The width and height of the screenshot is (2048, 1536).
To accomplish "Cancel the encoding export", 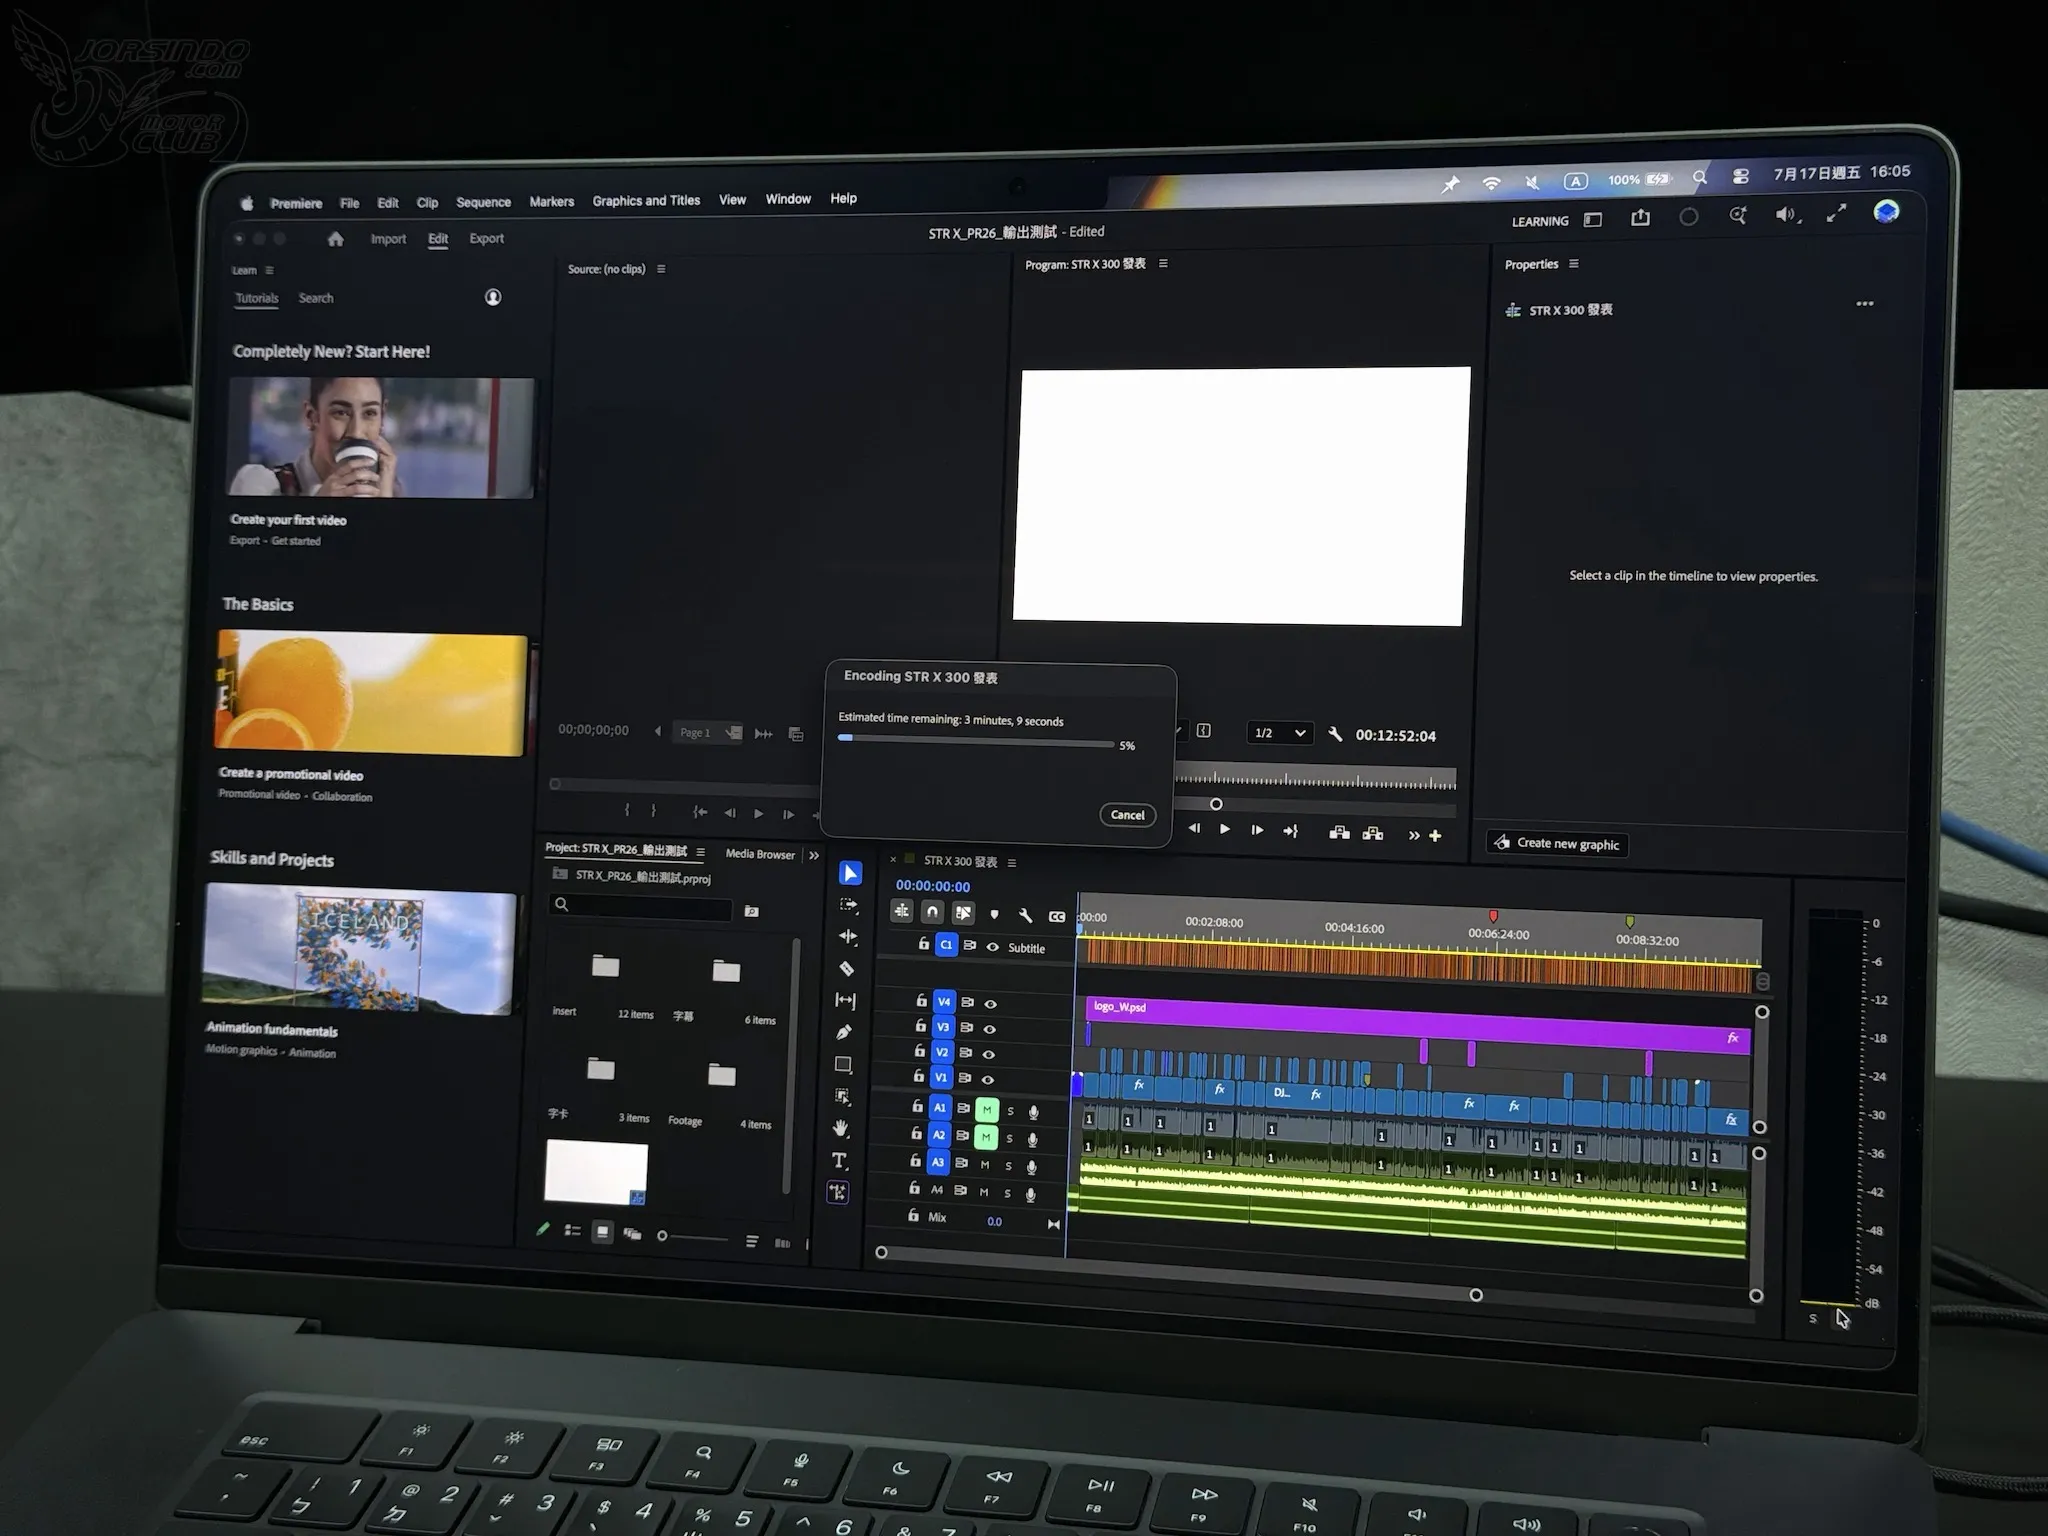I will (x=1128, y=815).
